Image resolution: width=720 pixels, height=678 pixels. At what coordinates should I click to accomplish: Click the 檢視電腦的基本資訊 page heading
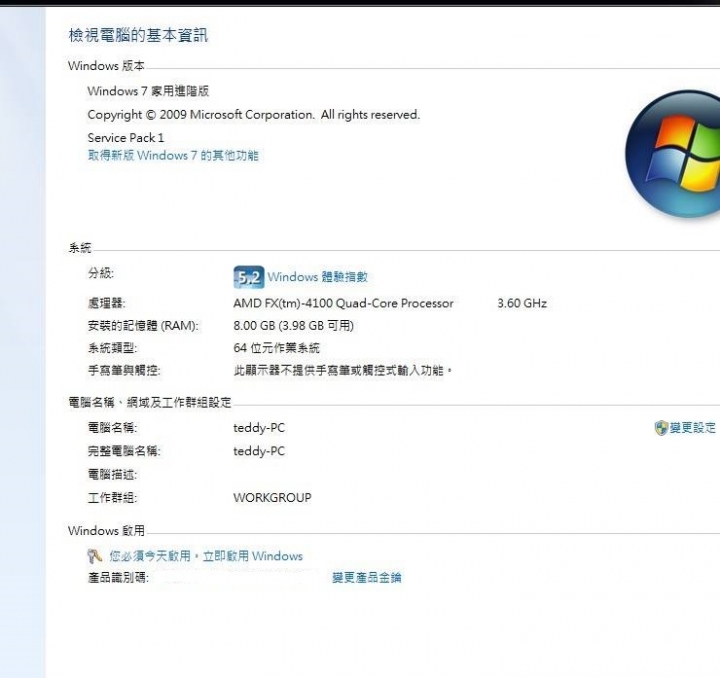[x=138, y=35]
